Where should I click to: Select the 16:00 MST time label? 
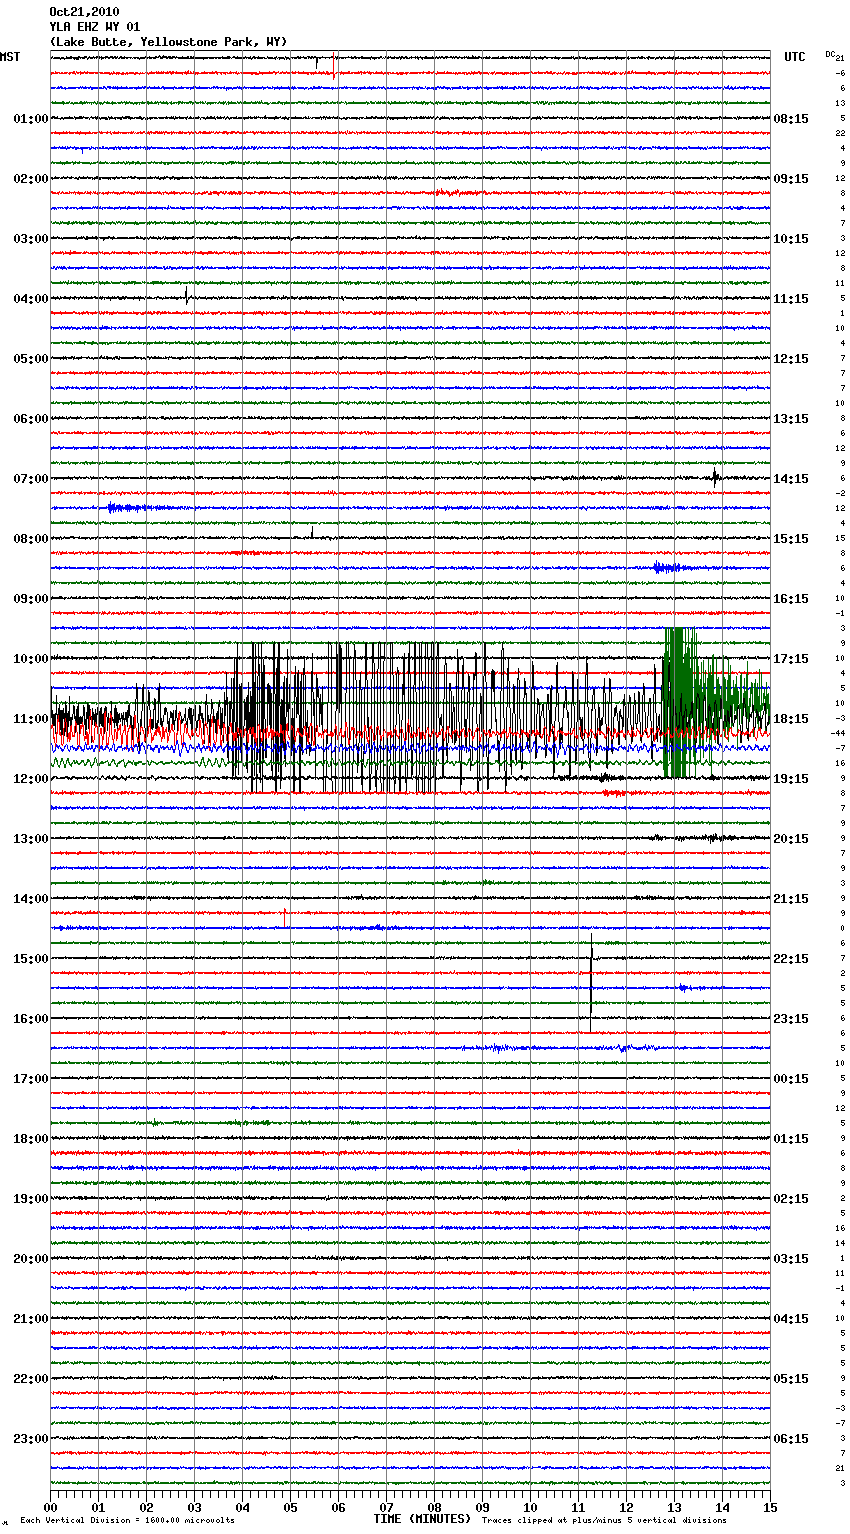point(31,1019)
